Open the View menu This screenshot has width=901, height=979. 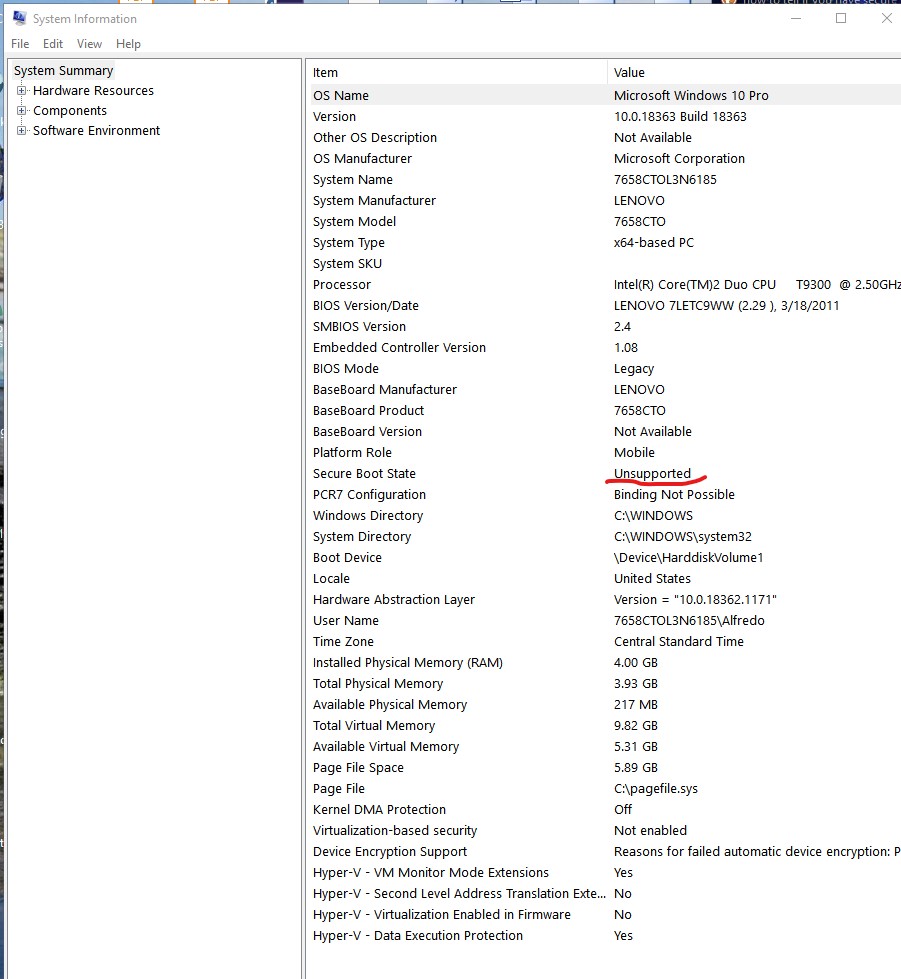pos(89,44)
